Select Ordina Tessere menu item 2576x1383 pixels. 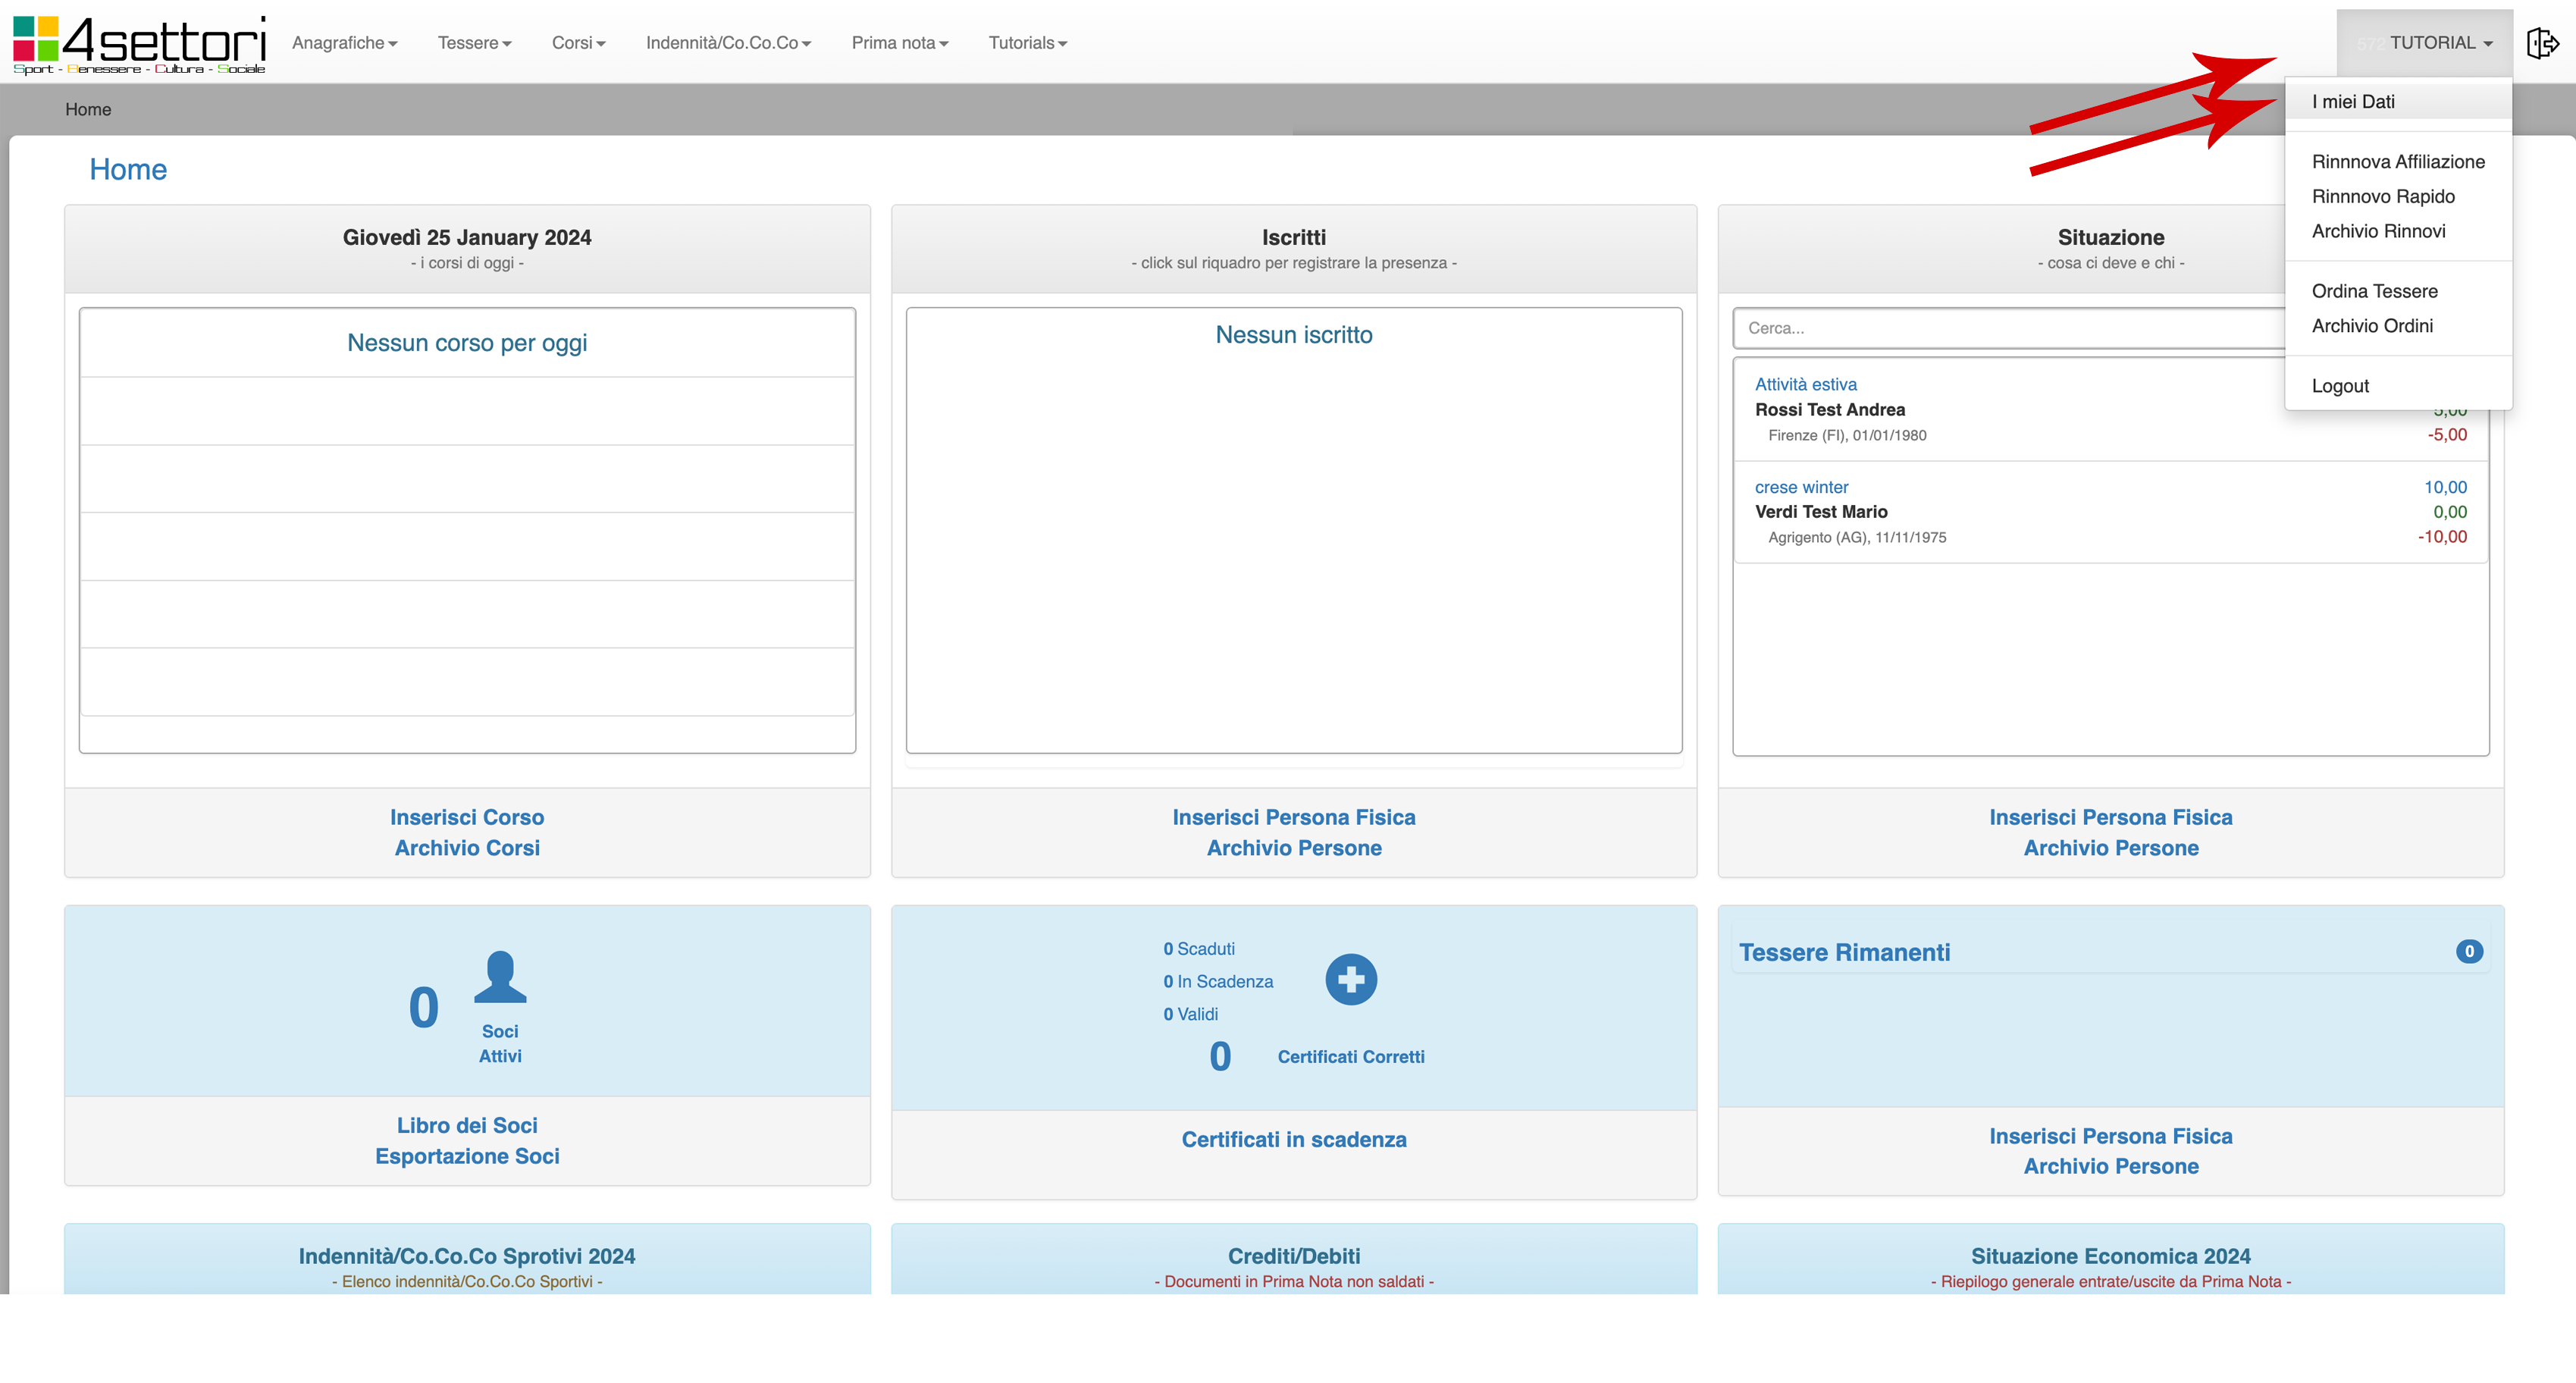(2374, 291)
